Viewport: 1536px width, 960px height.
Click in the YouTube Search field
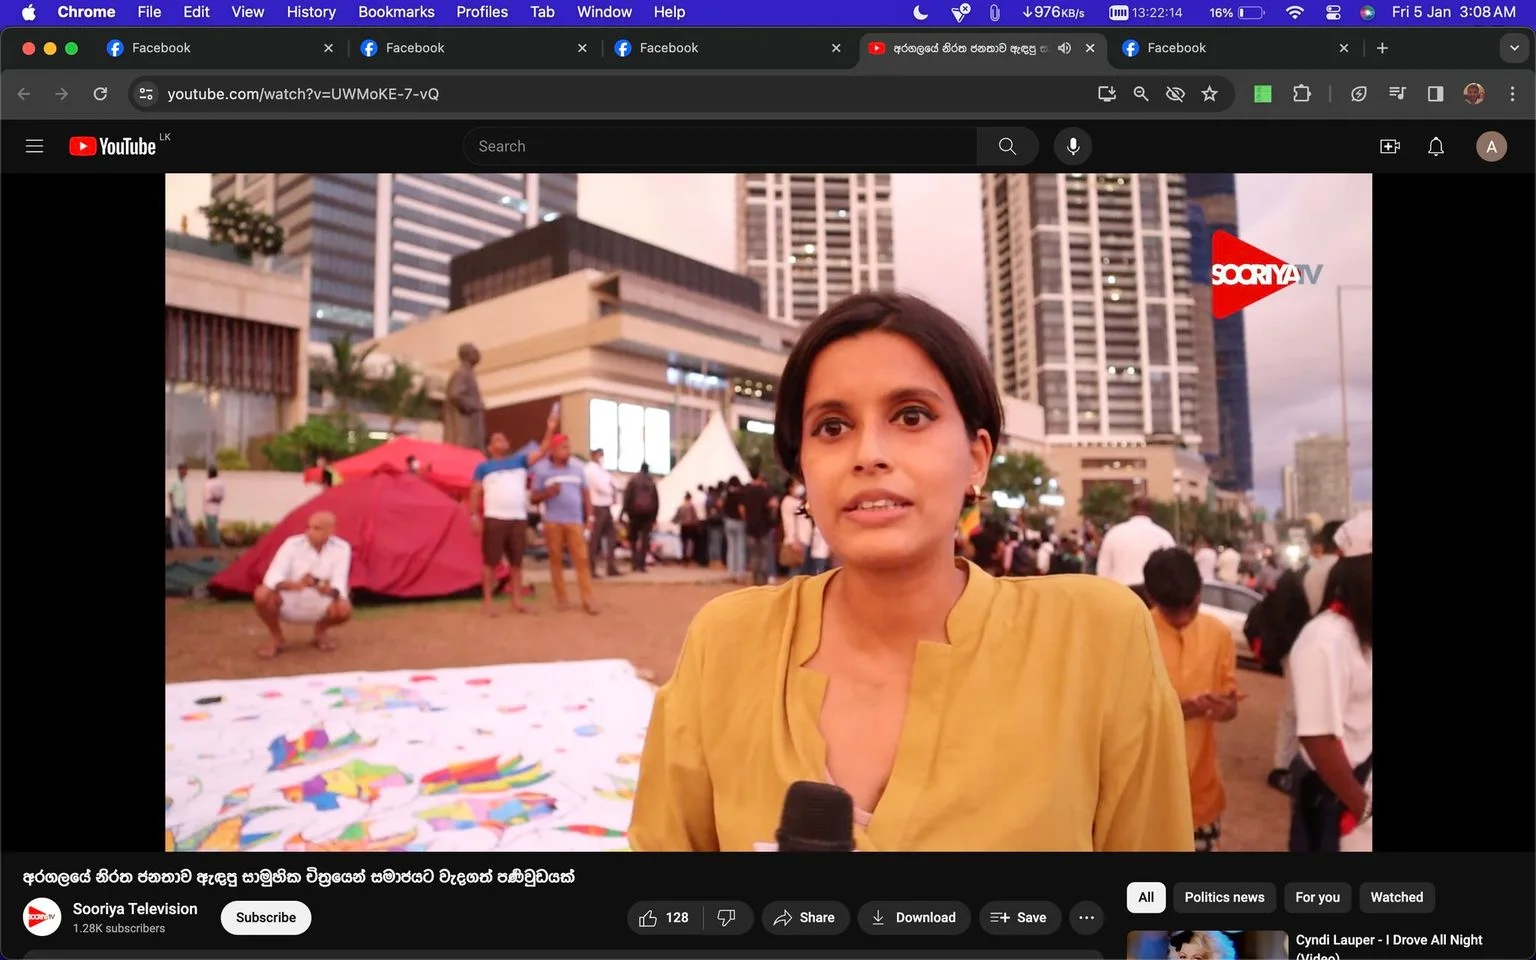(720, 146)
